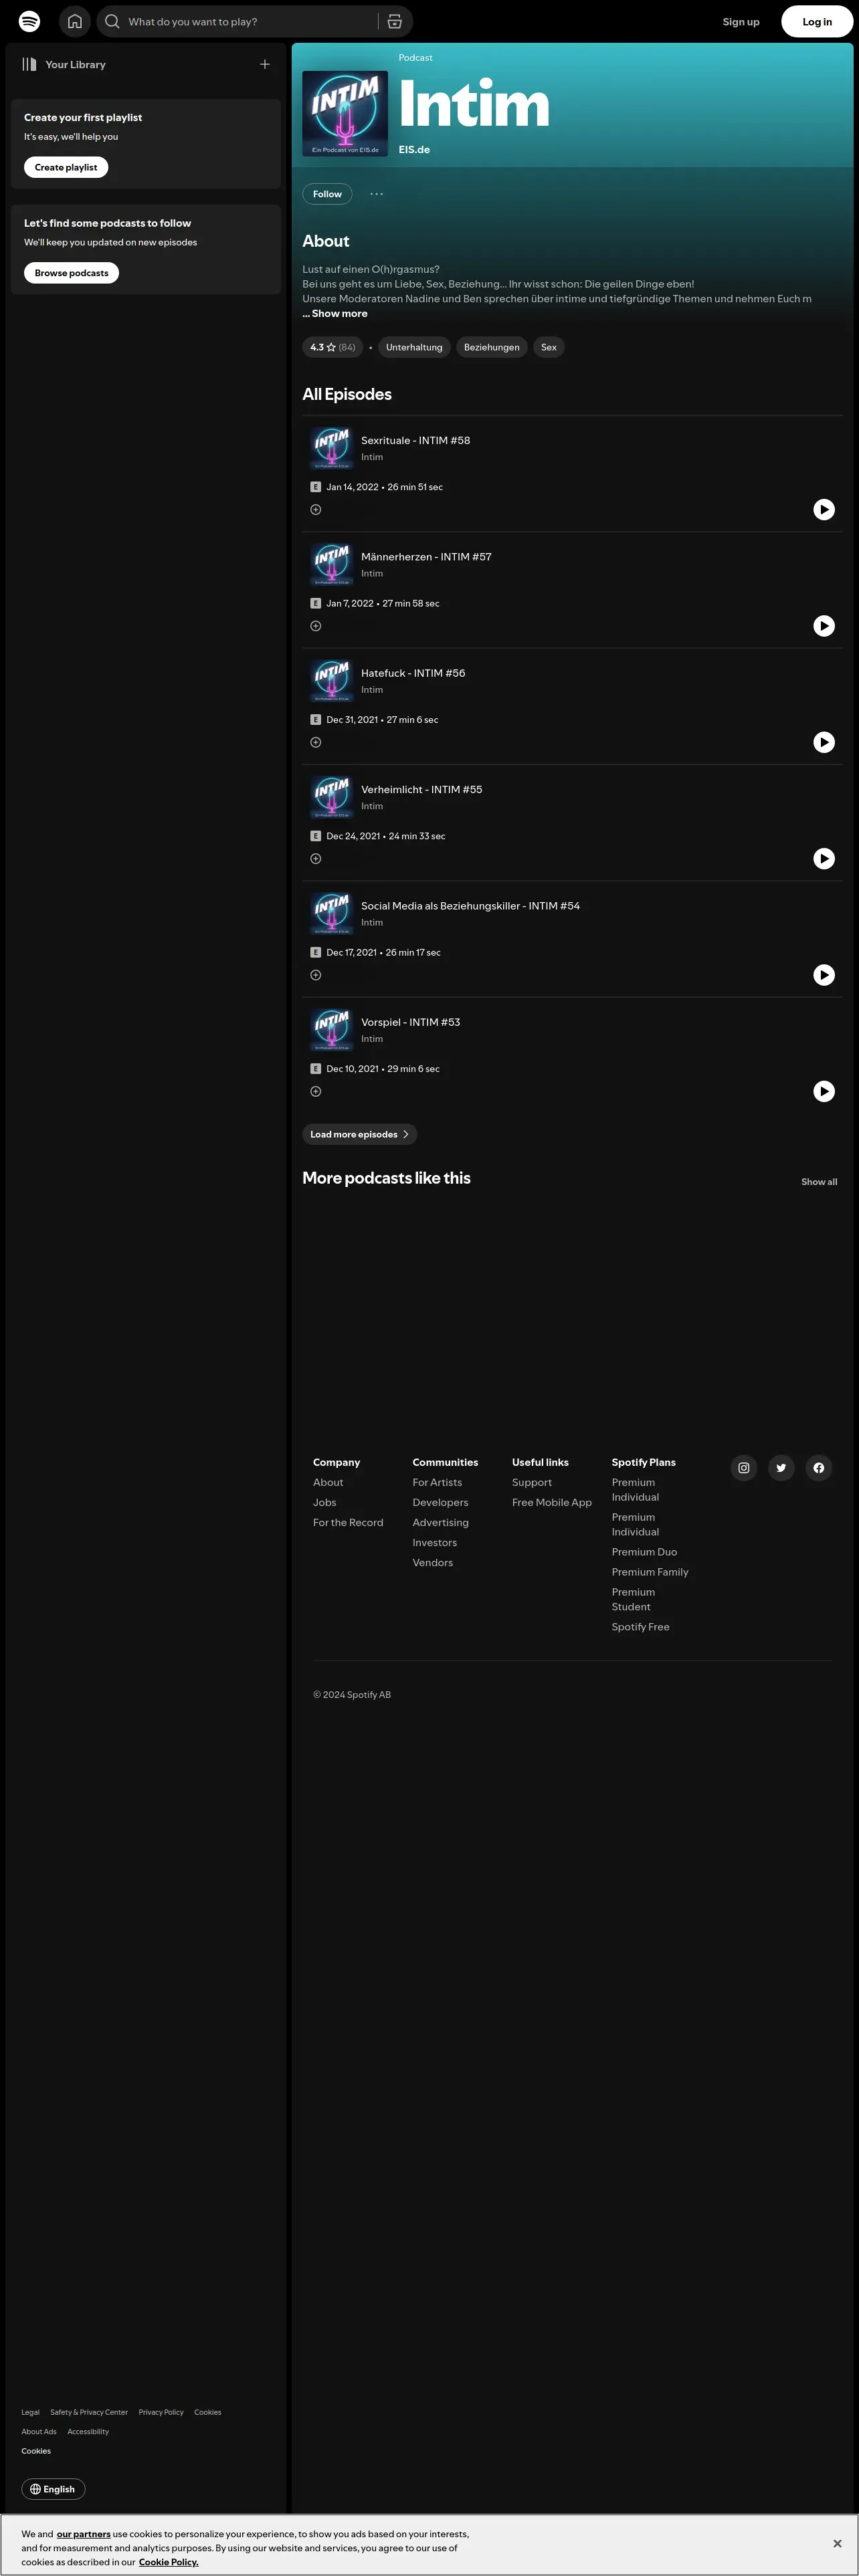Open footer link Premium Duo
Screen dimensions: 859x2576
pyautogui.click(x=644, y=1552)
